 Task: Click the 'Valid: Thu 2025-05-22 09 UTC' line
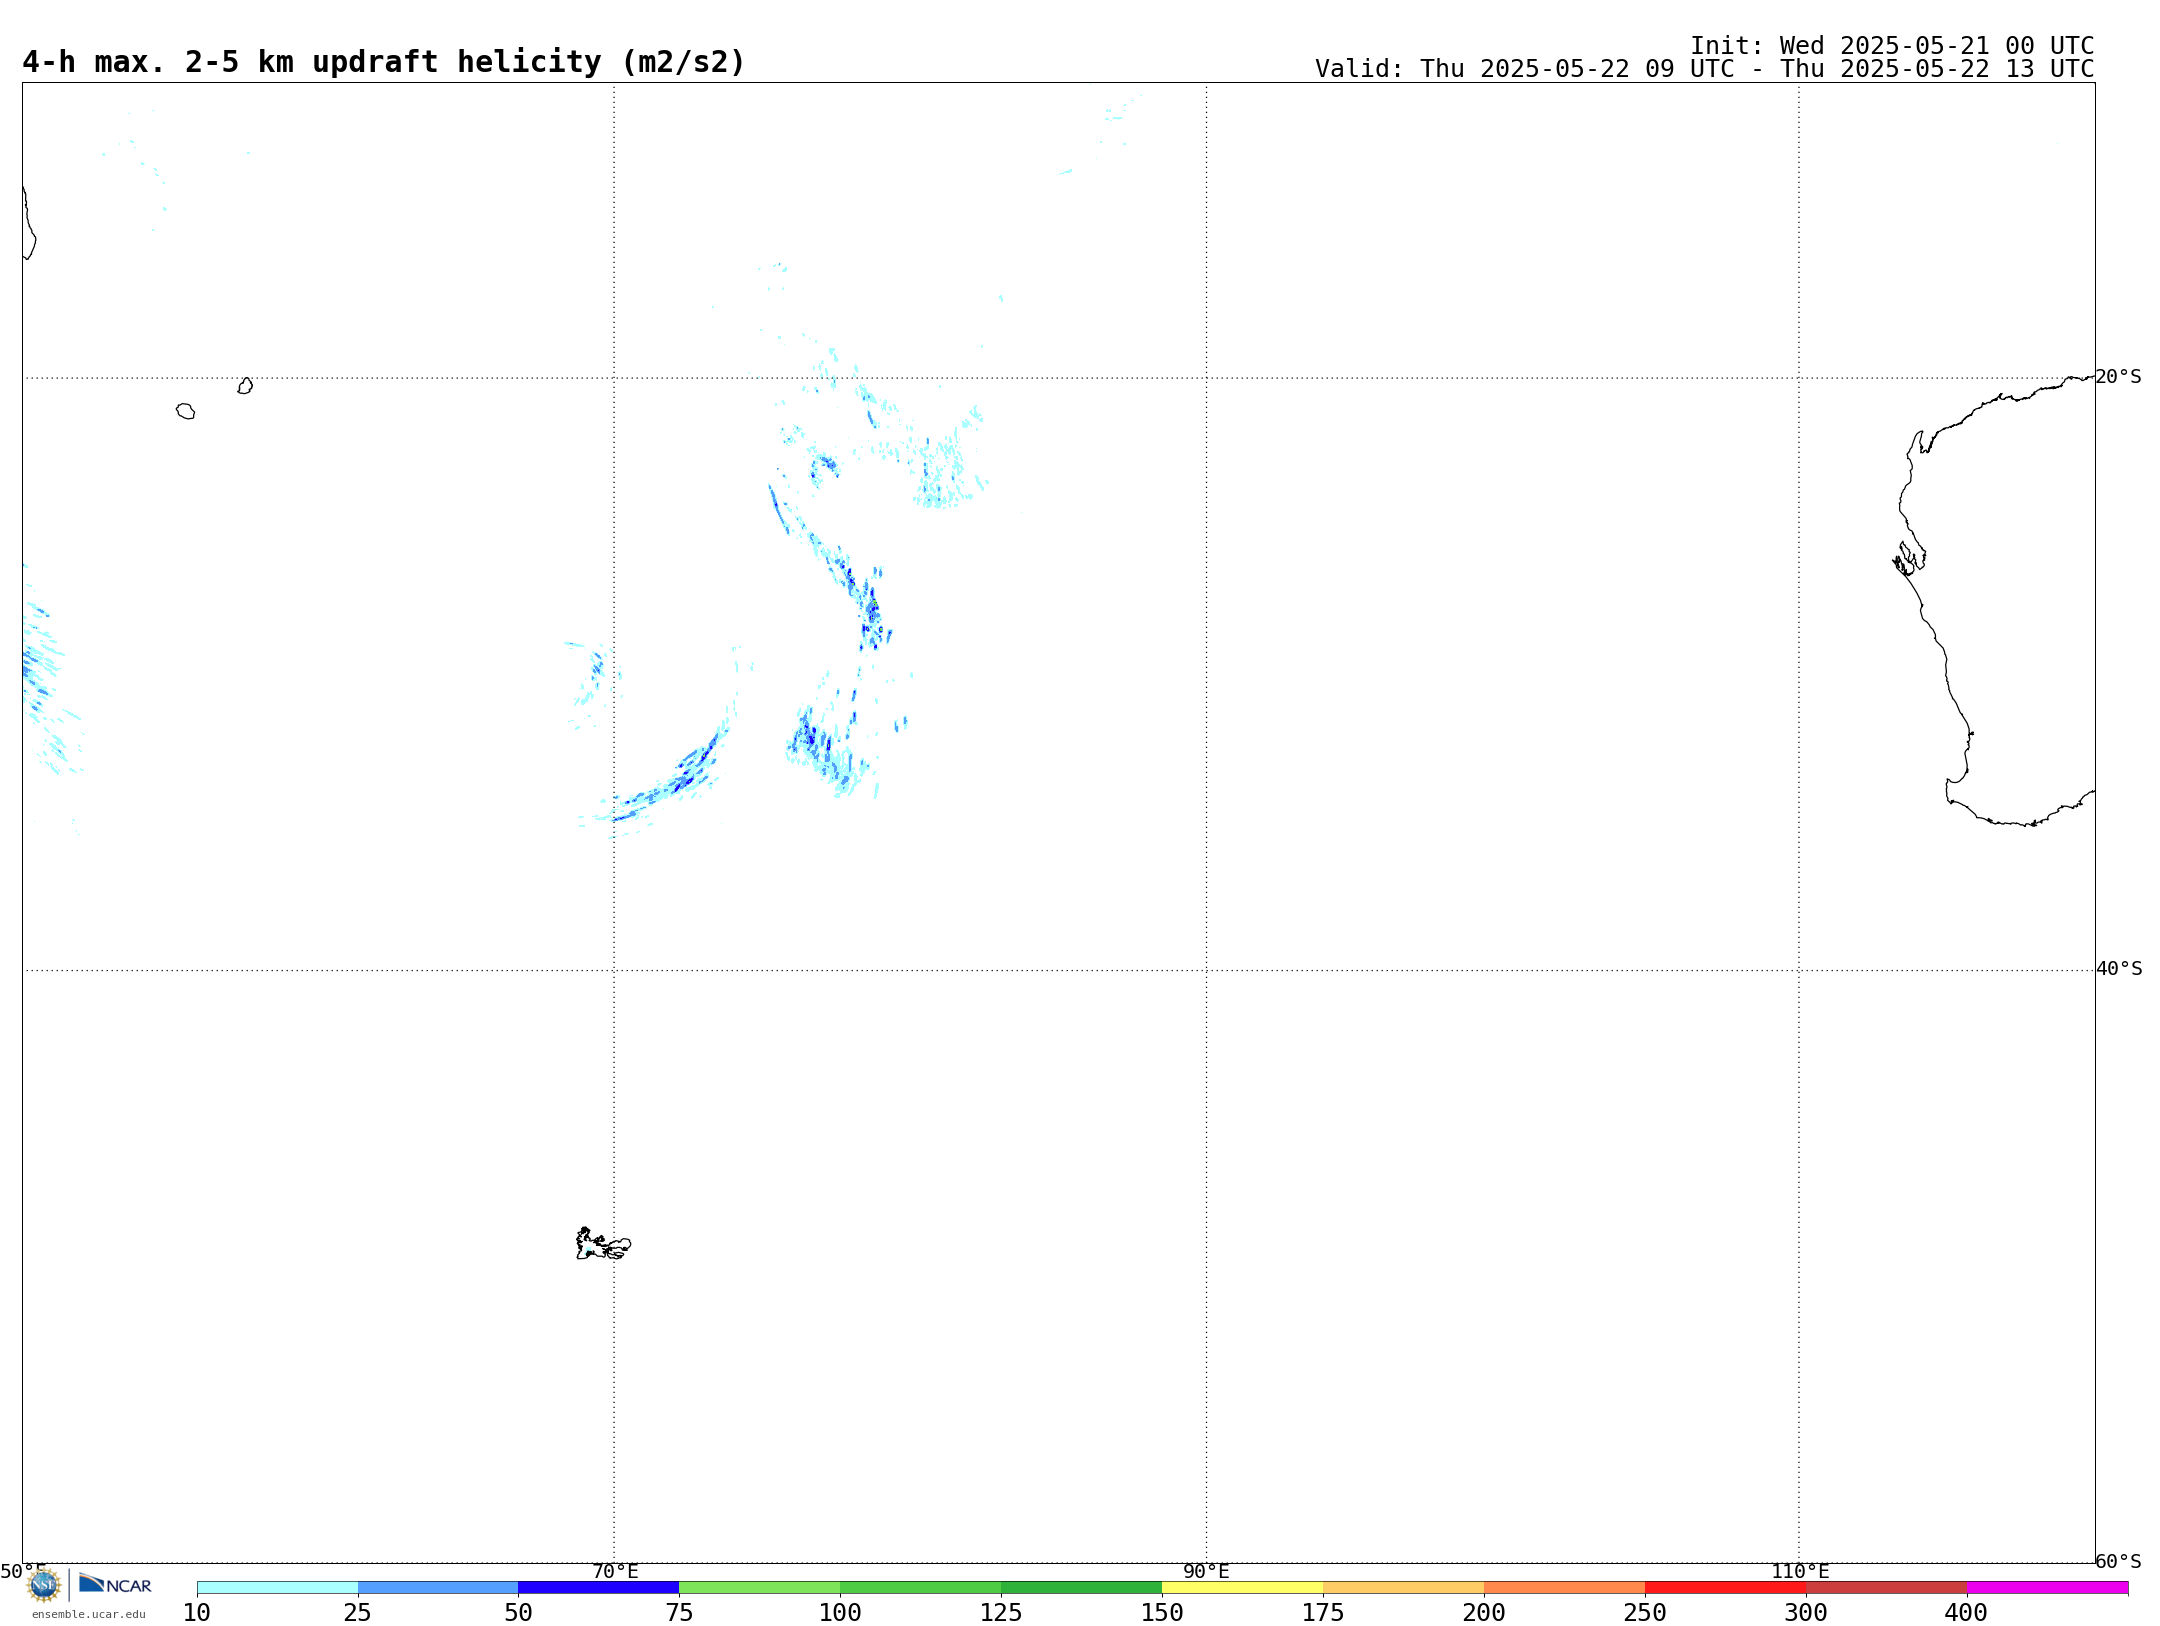click(x=1704, y=69)
